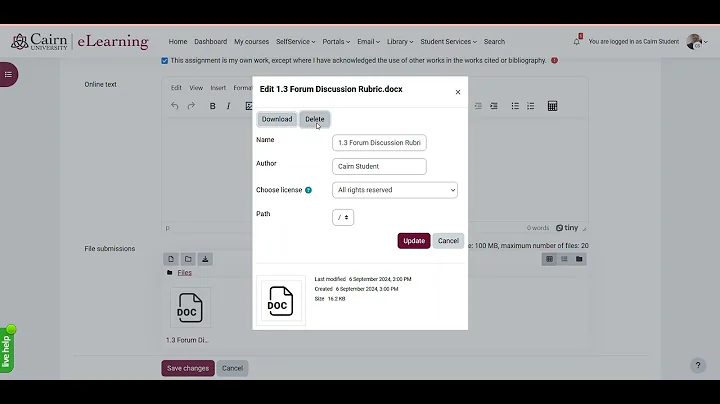Open the editor Insert menu
This screenshot has width=720, height=404.
point(218,88)
